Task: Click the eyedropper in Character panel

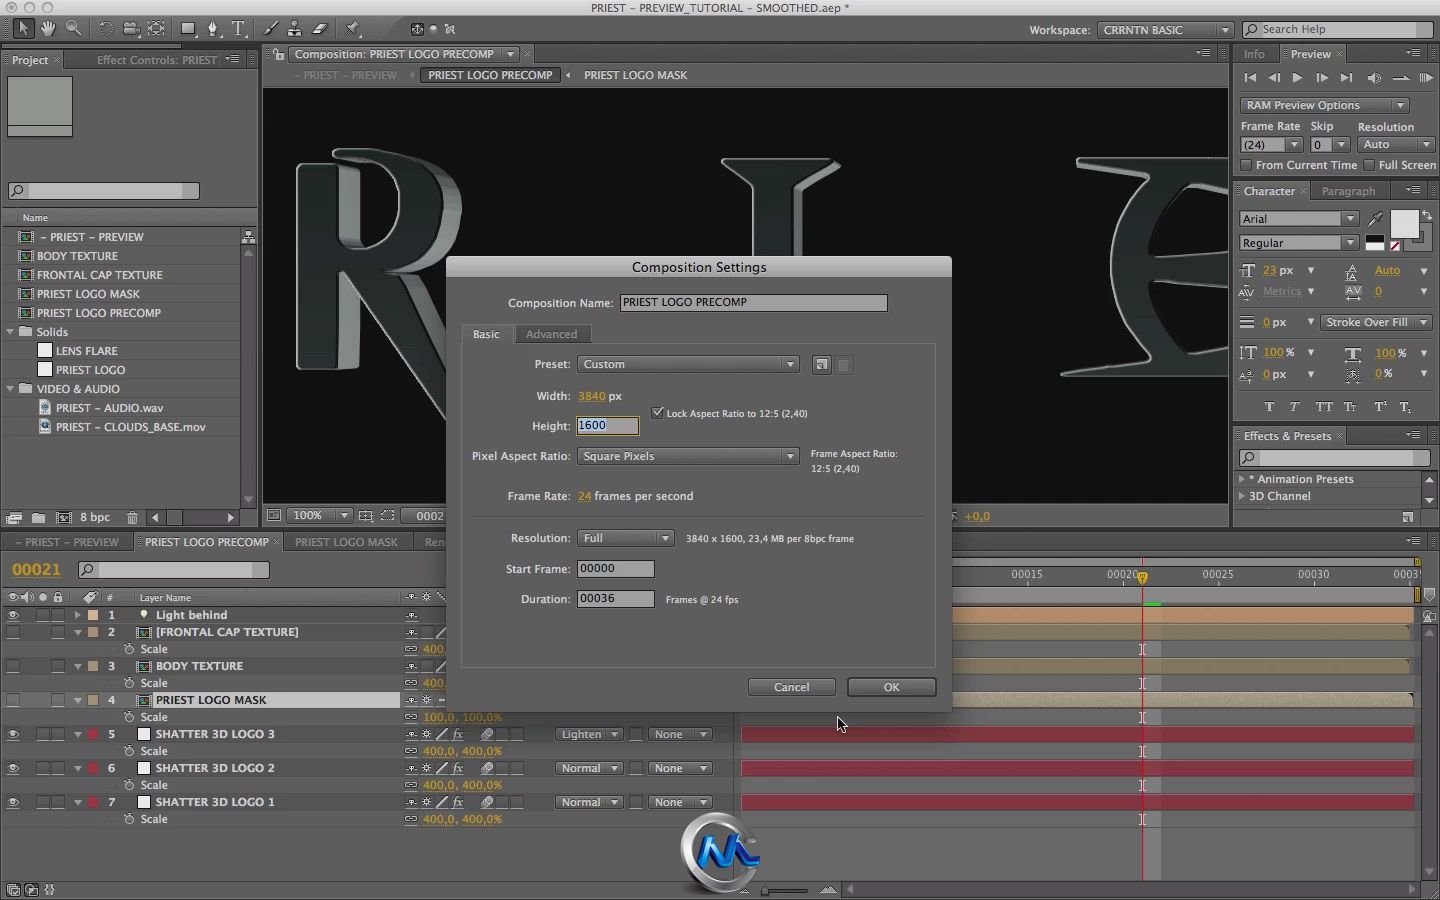Action: pos(1376,218)
